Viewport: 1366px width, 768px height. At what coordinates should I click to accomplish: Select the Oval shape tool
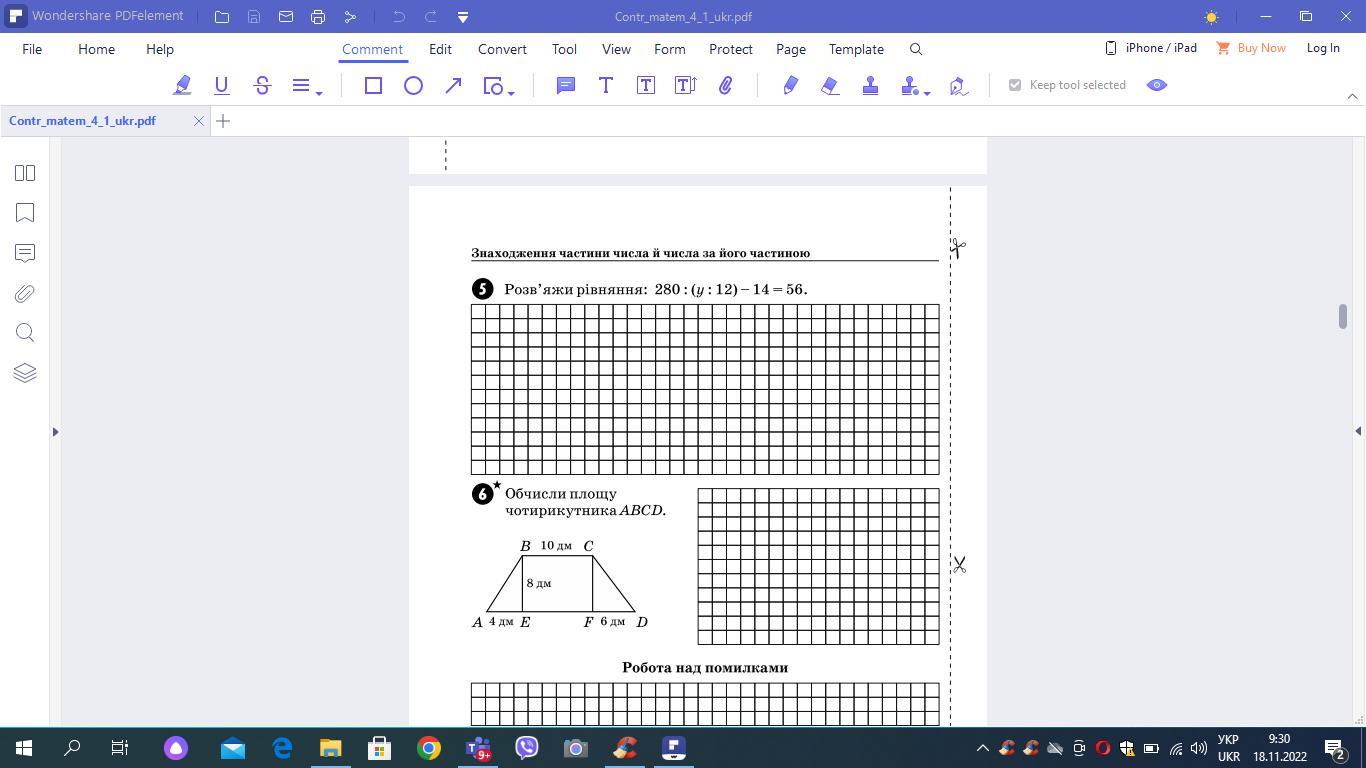click(413, 86)
